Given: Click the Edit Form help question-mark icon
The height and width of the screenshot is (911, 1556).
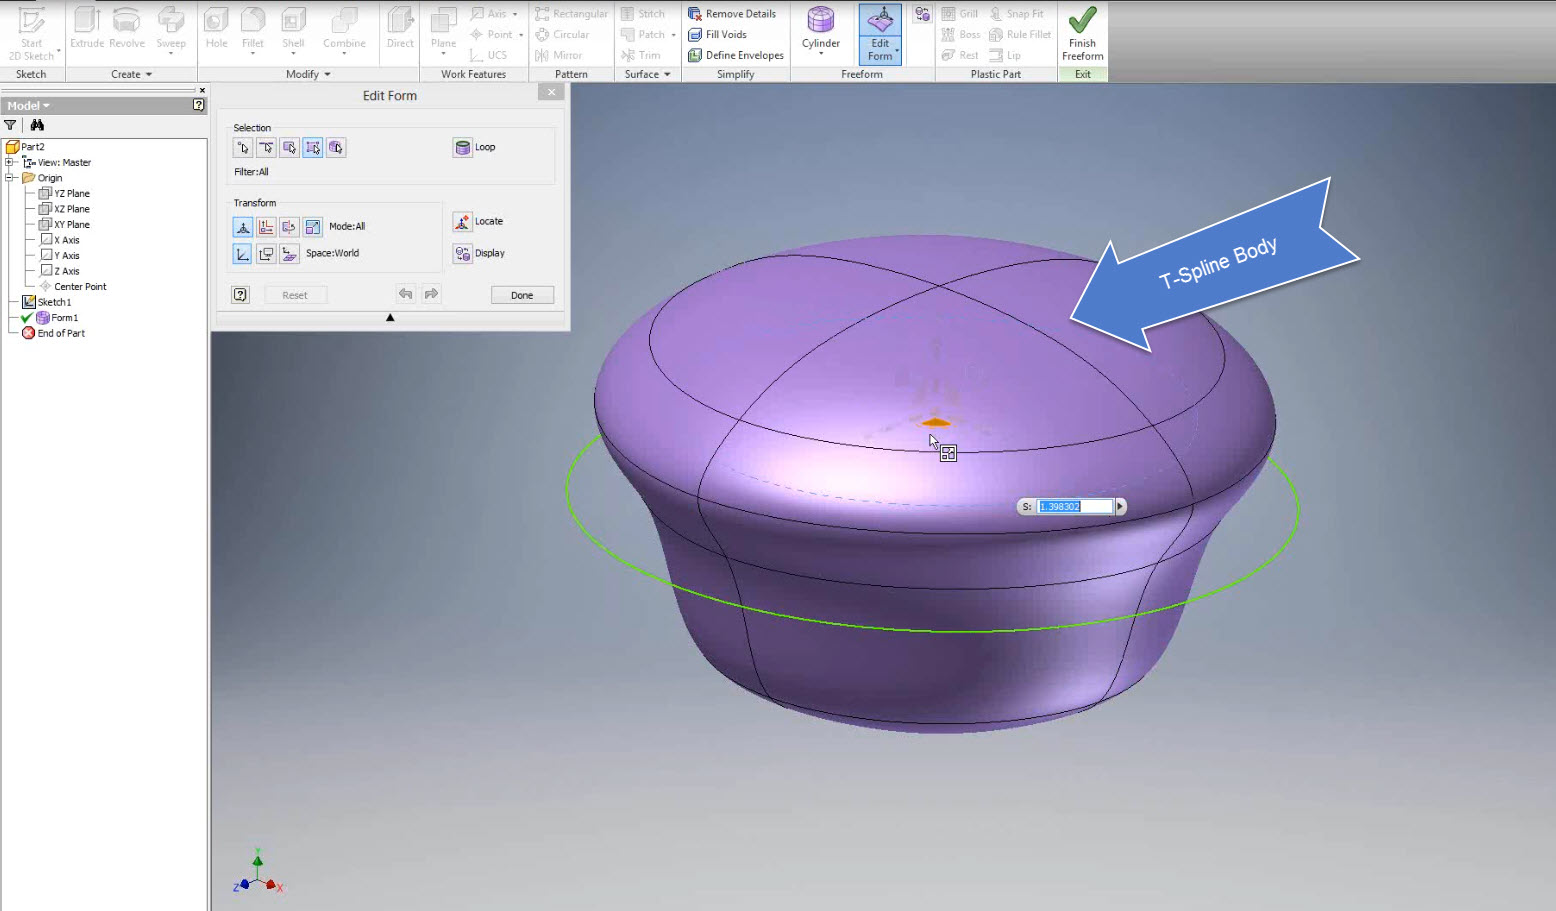Looking at the screenshot, I should [241, 294].
